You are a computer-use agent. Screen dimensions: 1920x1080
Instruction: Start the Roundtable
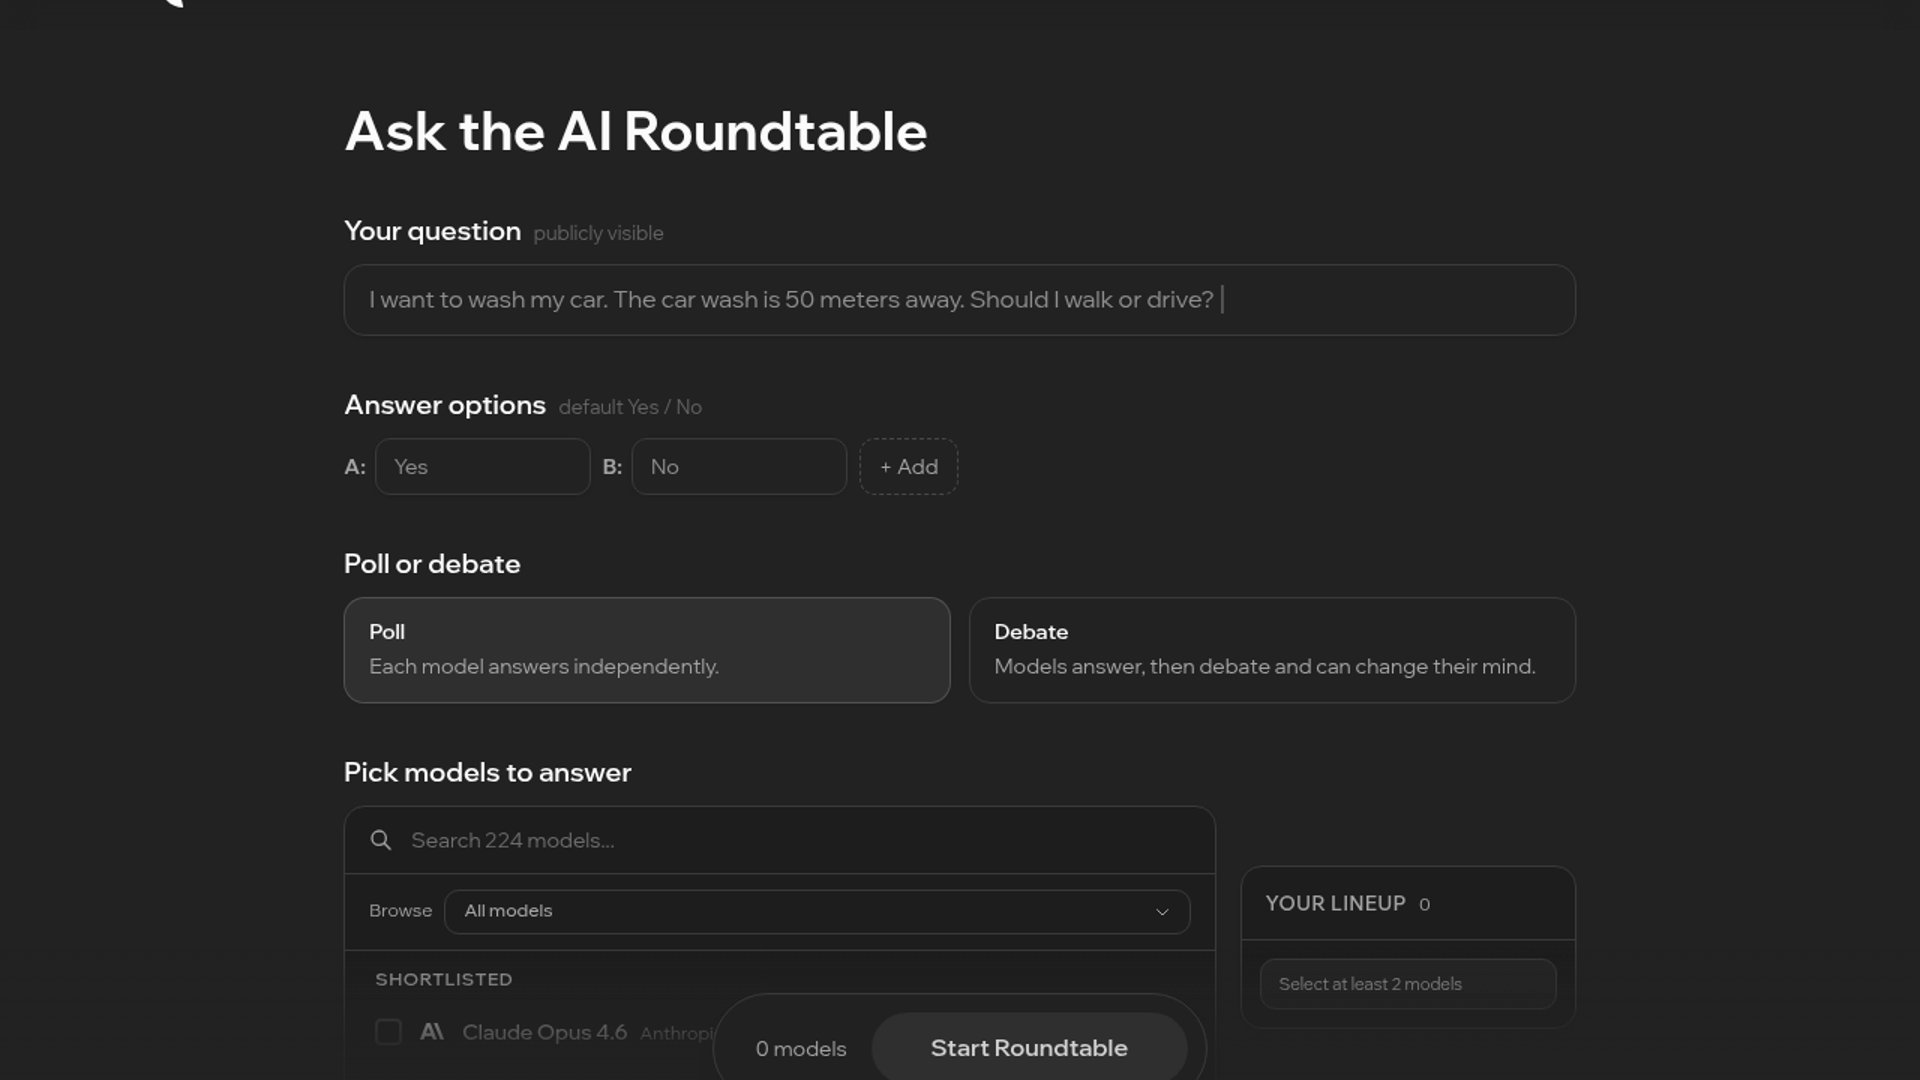[1028, 1048]
